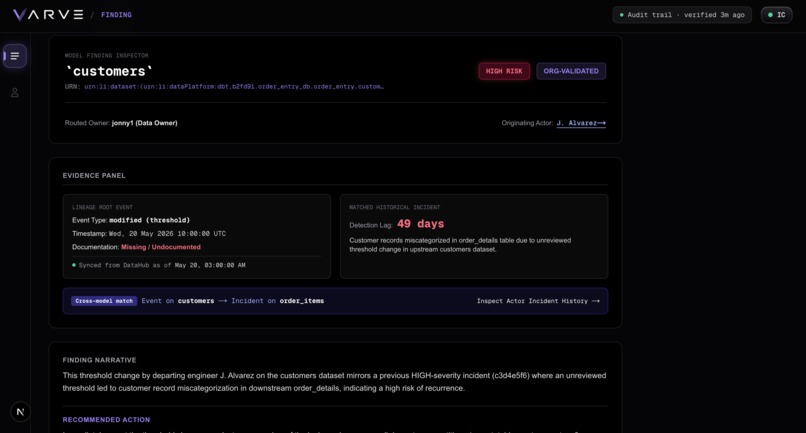Click the HIGH RISK badge
This screenshot has width=806, height=433.
[504, 71]
